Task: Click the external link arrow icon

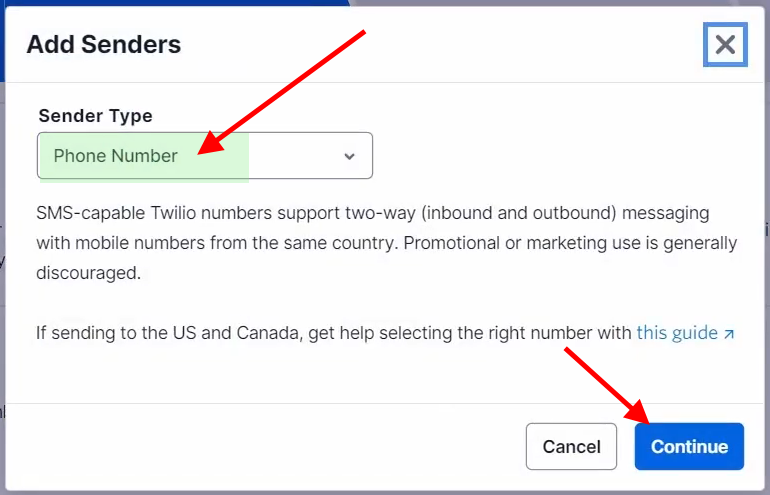Action: 729,334
